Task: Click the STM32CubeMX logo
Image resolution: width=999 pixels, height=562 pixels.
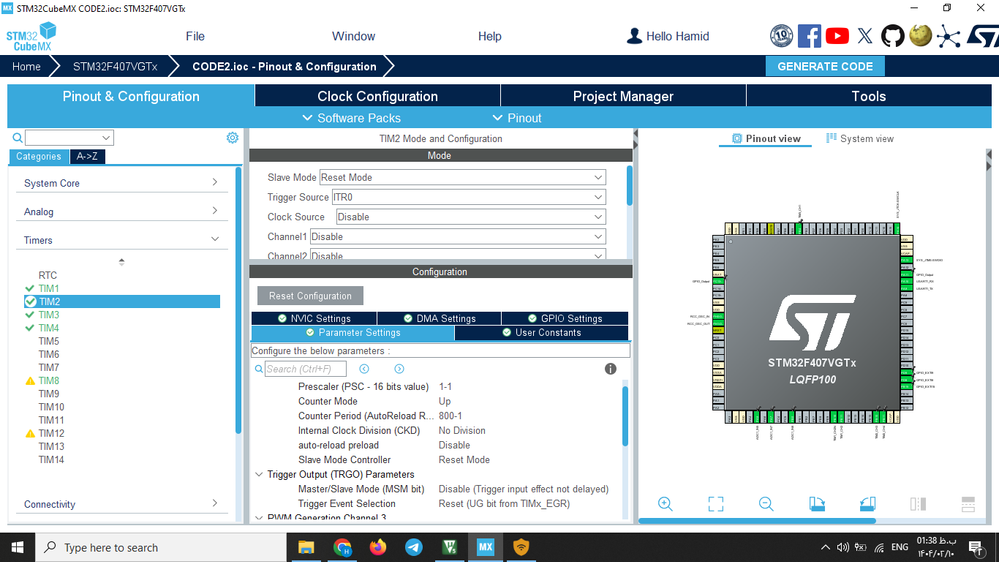Action: click(31, 36)
